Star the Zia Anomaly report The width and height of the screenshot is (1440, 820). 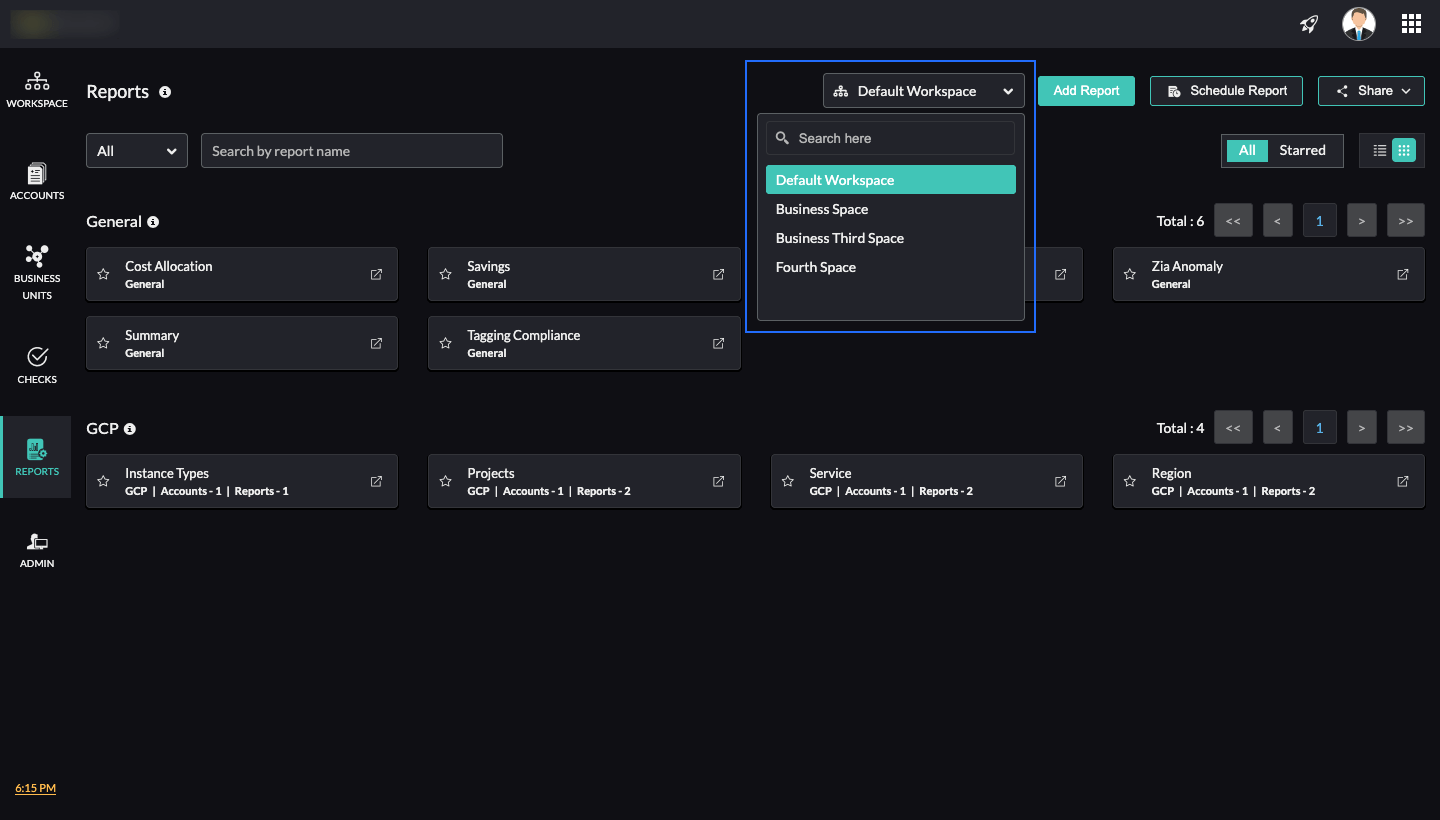point(1130,274)
